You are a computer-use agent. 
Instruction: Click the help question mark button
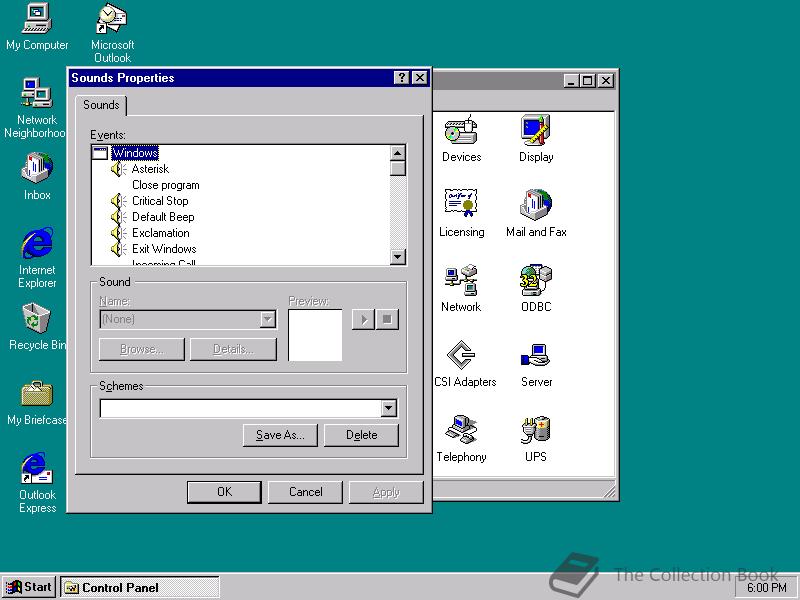point(402,78)
